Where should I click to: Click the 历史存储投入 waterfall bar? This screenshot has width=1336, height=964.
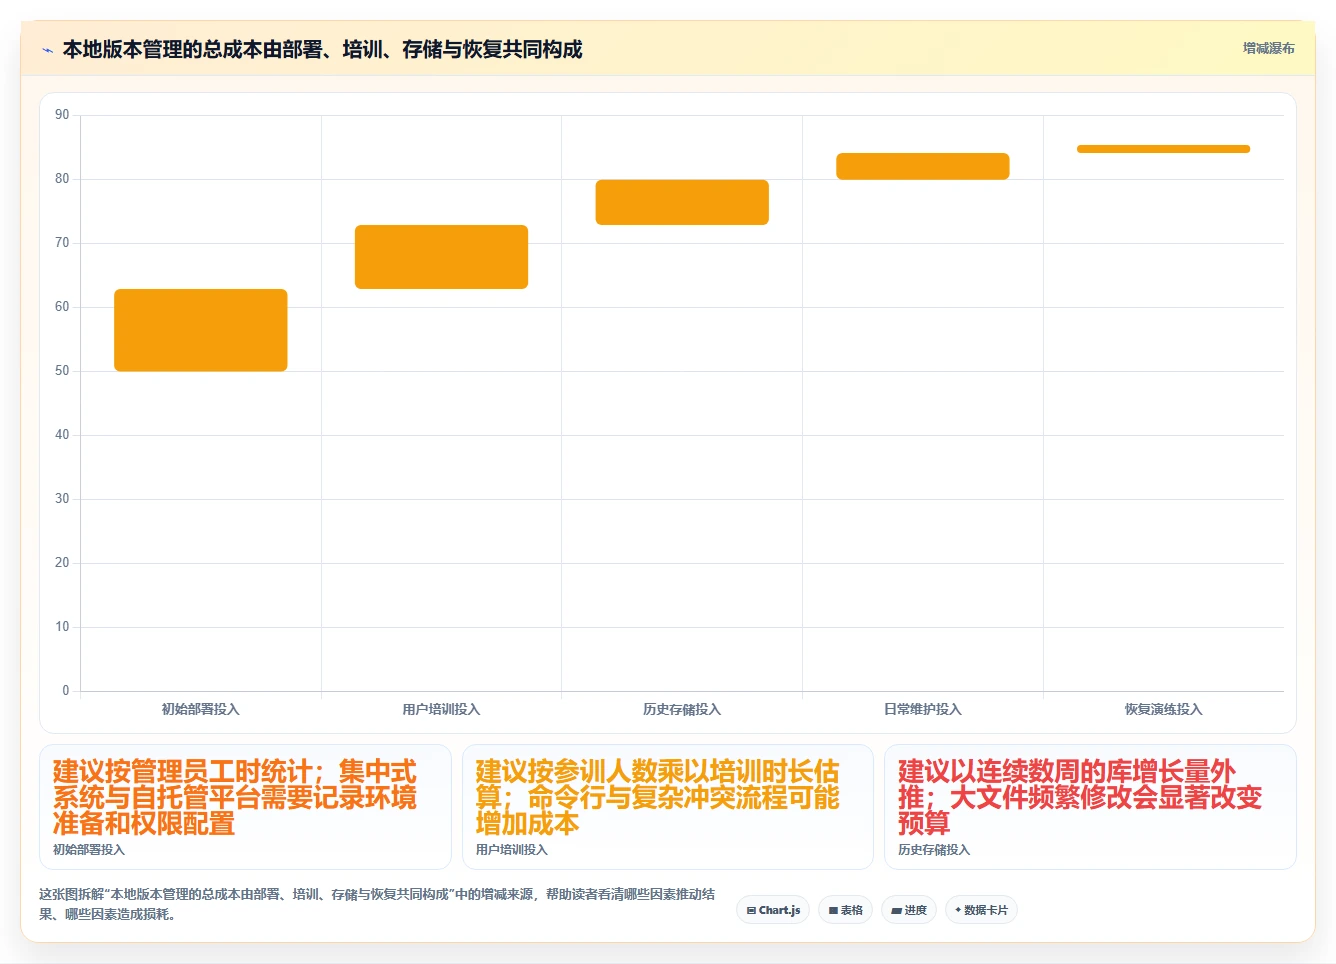682,202
